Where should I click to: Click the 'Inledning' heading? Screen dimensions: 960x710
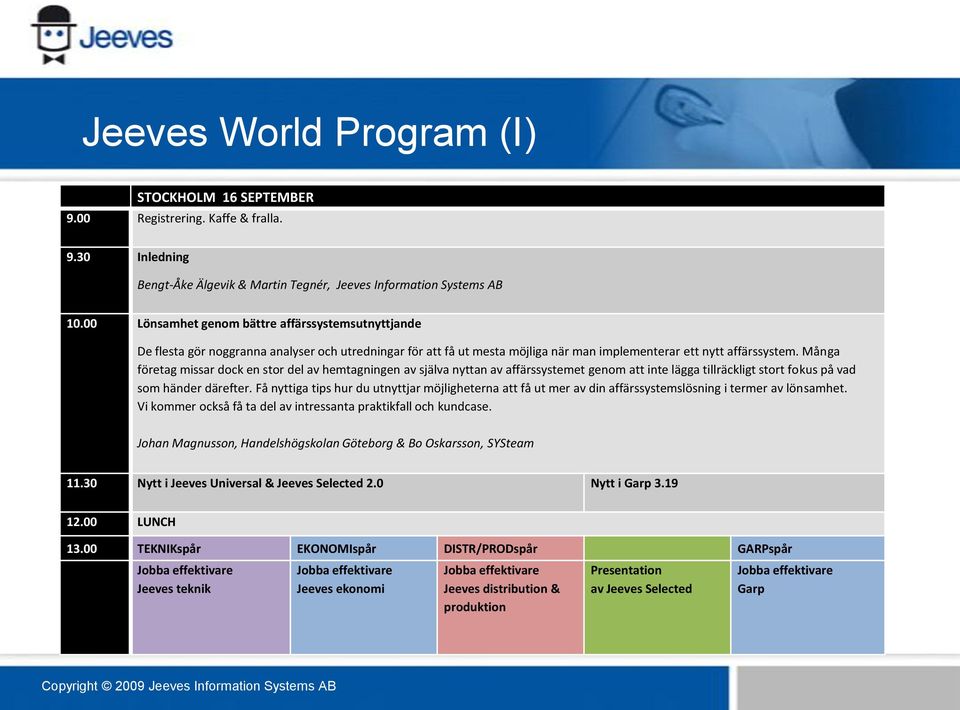[163, 257]
